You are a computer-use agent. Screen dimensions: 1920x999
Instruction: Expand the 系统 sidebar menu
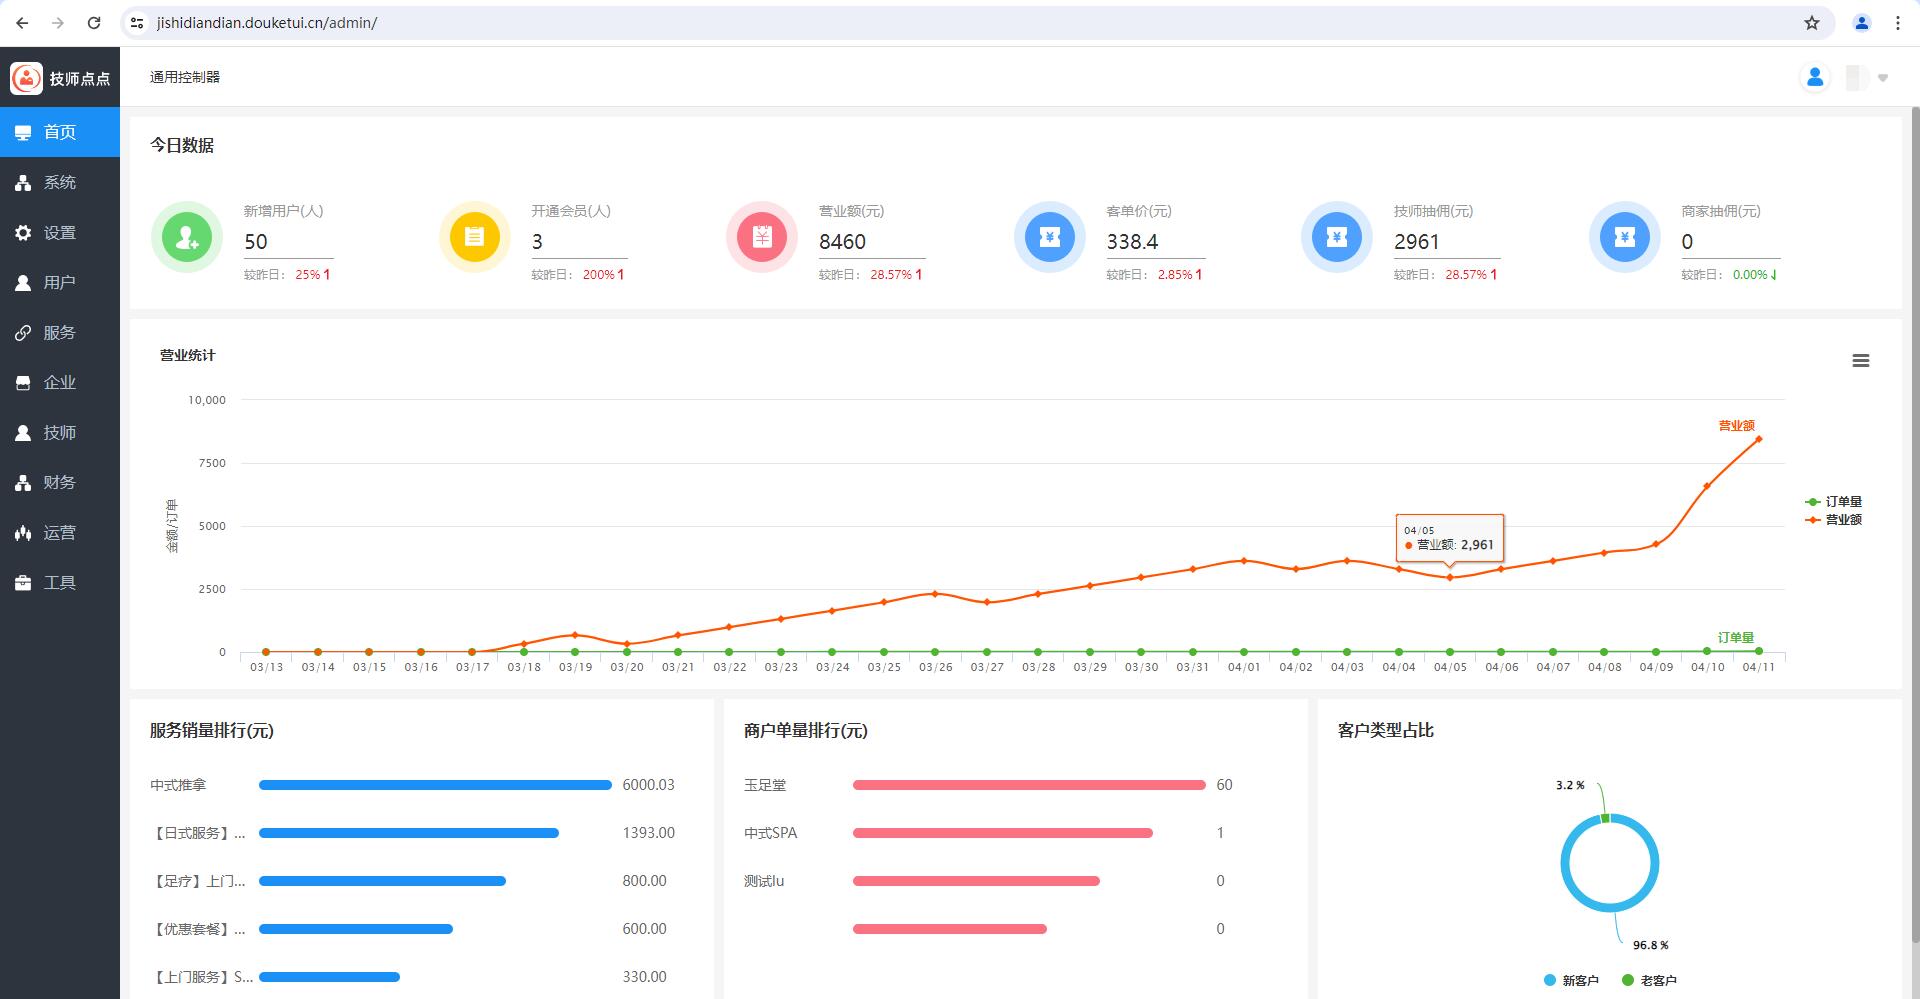[x=59, y=182]
